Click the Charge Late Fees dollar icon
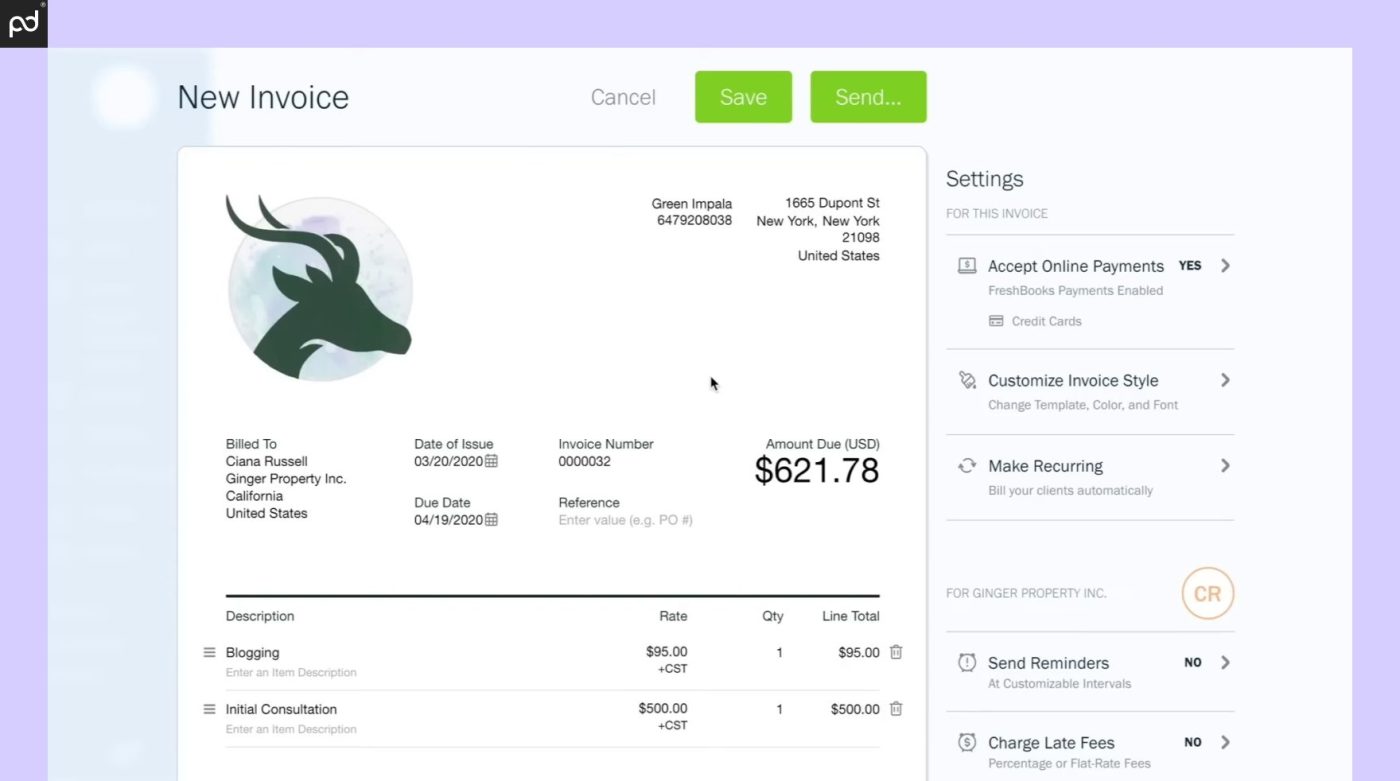Viewport: 1400px width, 781px height. [x=966, y=742]
